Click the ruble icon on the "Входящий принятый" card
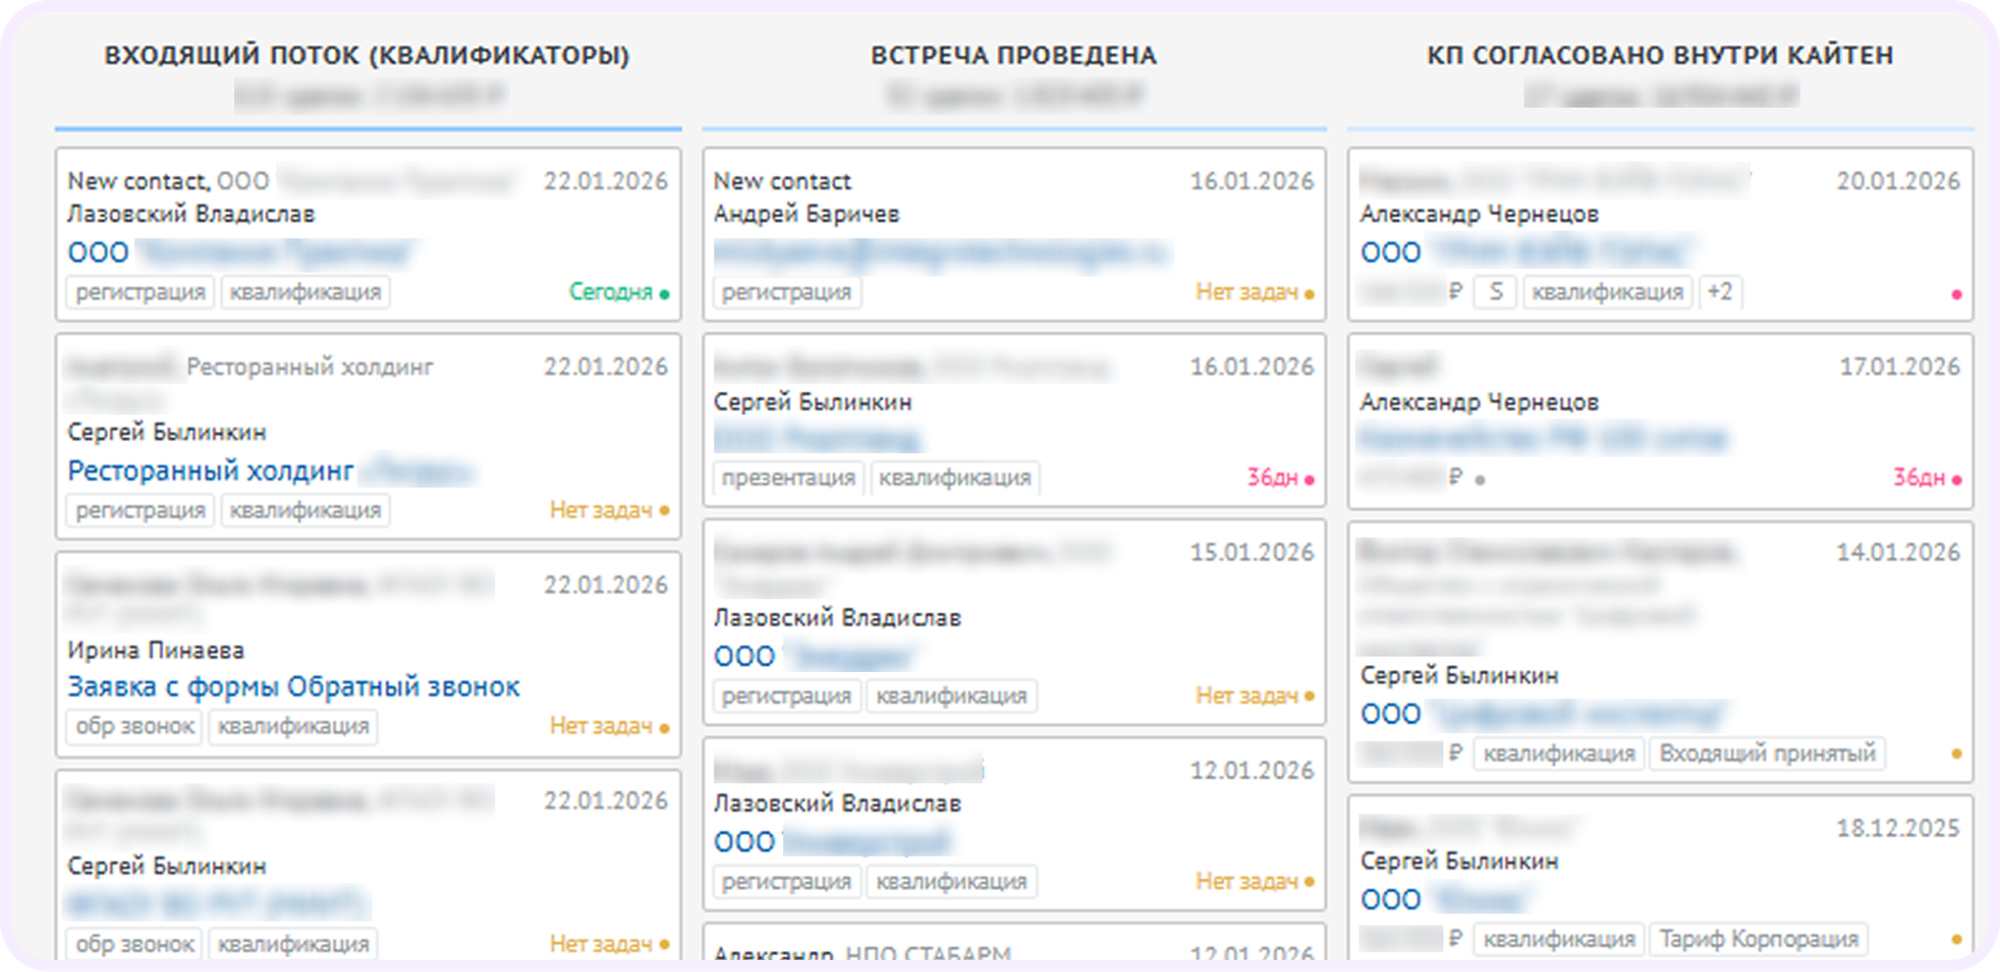 1457,754
